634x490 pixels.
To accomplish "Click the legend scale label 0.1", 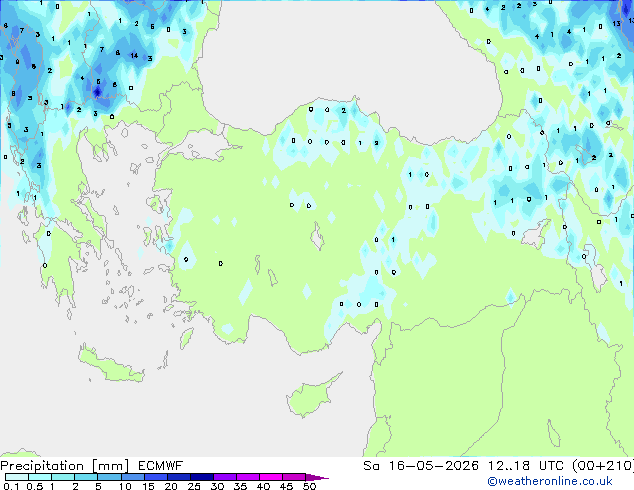I will (11, 486).
